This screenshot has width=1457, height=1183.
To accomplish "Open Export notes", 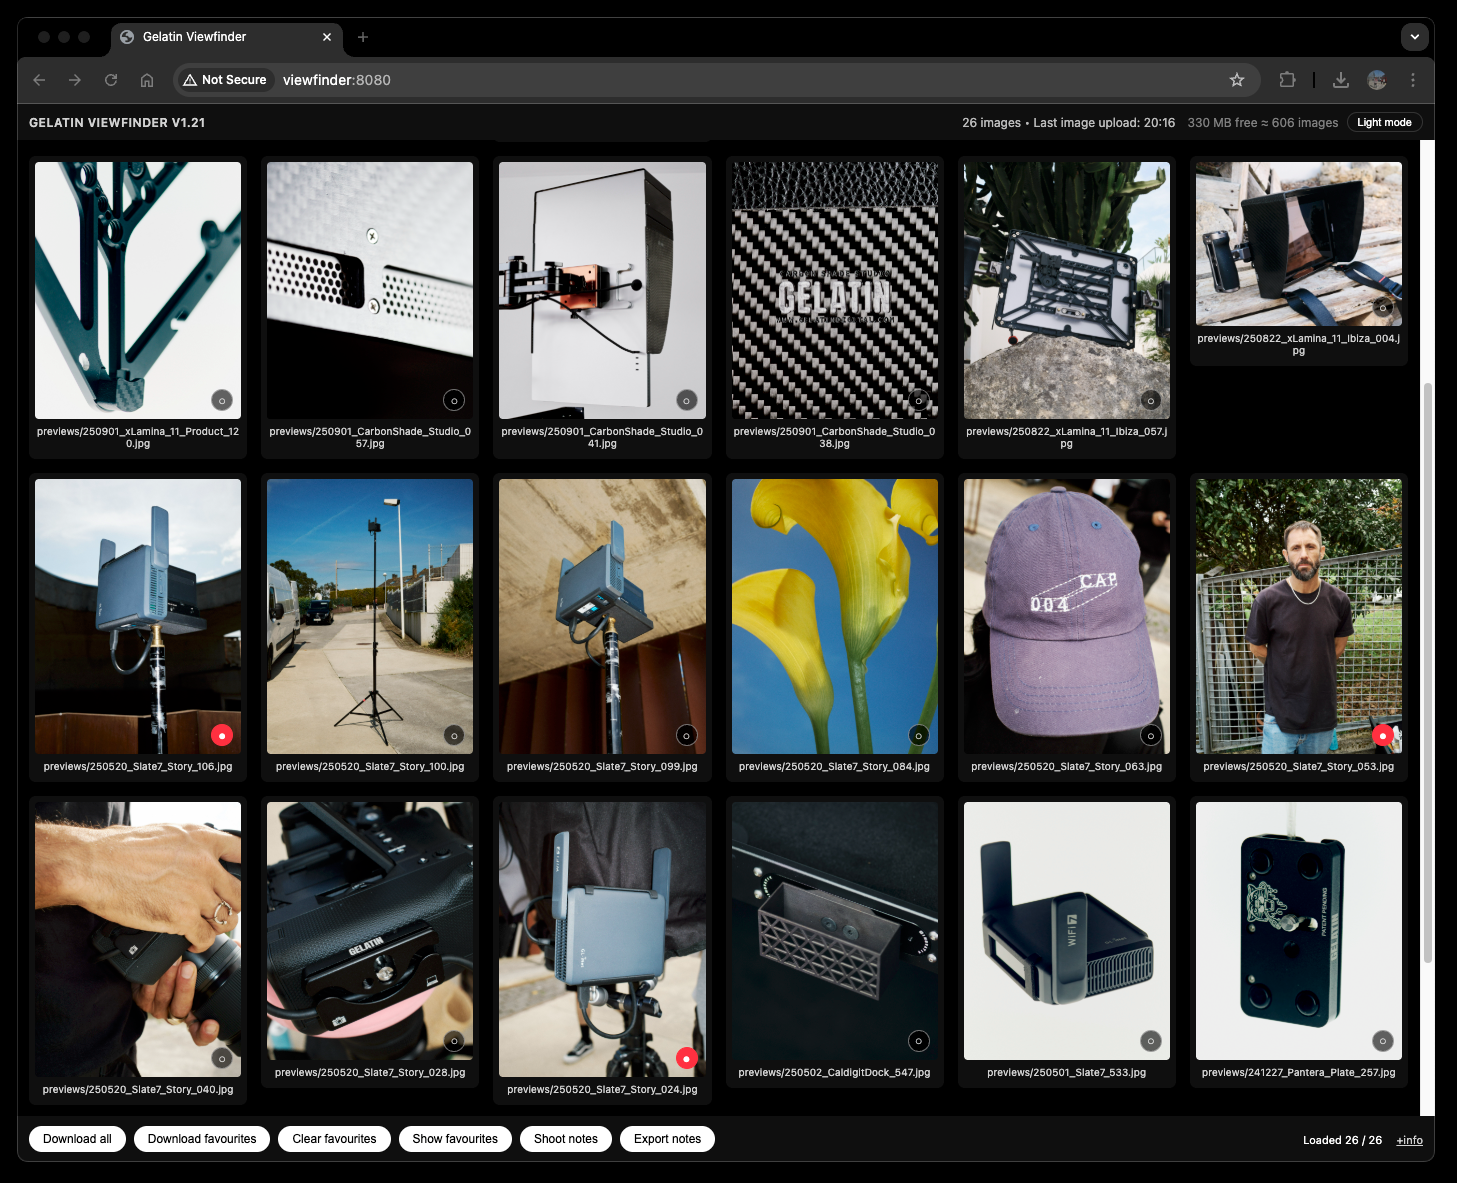I will click(x=667, y=1138).
